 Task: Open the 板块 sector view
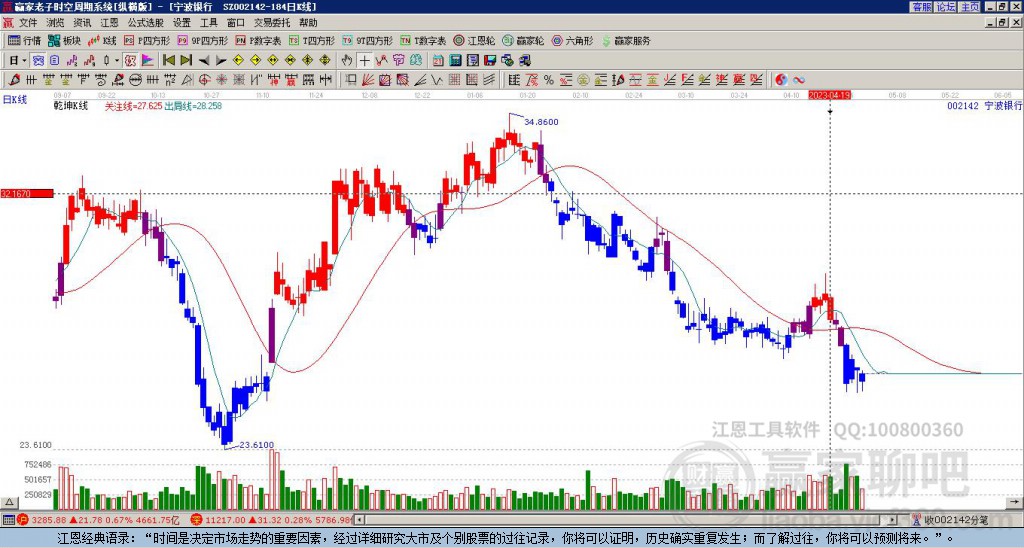pos(64,40)
